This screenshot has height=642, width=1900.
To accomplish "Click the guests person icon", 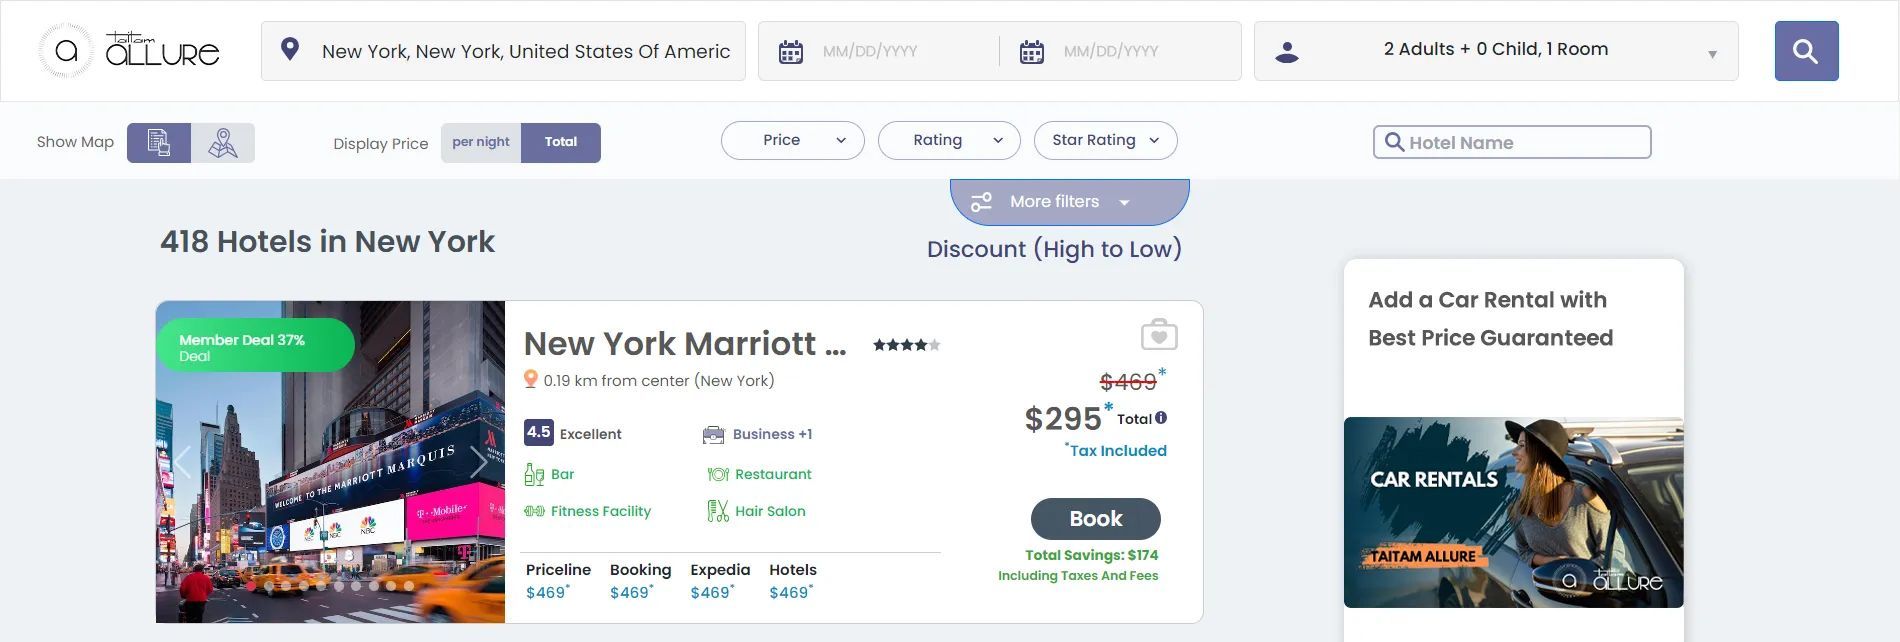I will pos(1286,50).
